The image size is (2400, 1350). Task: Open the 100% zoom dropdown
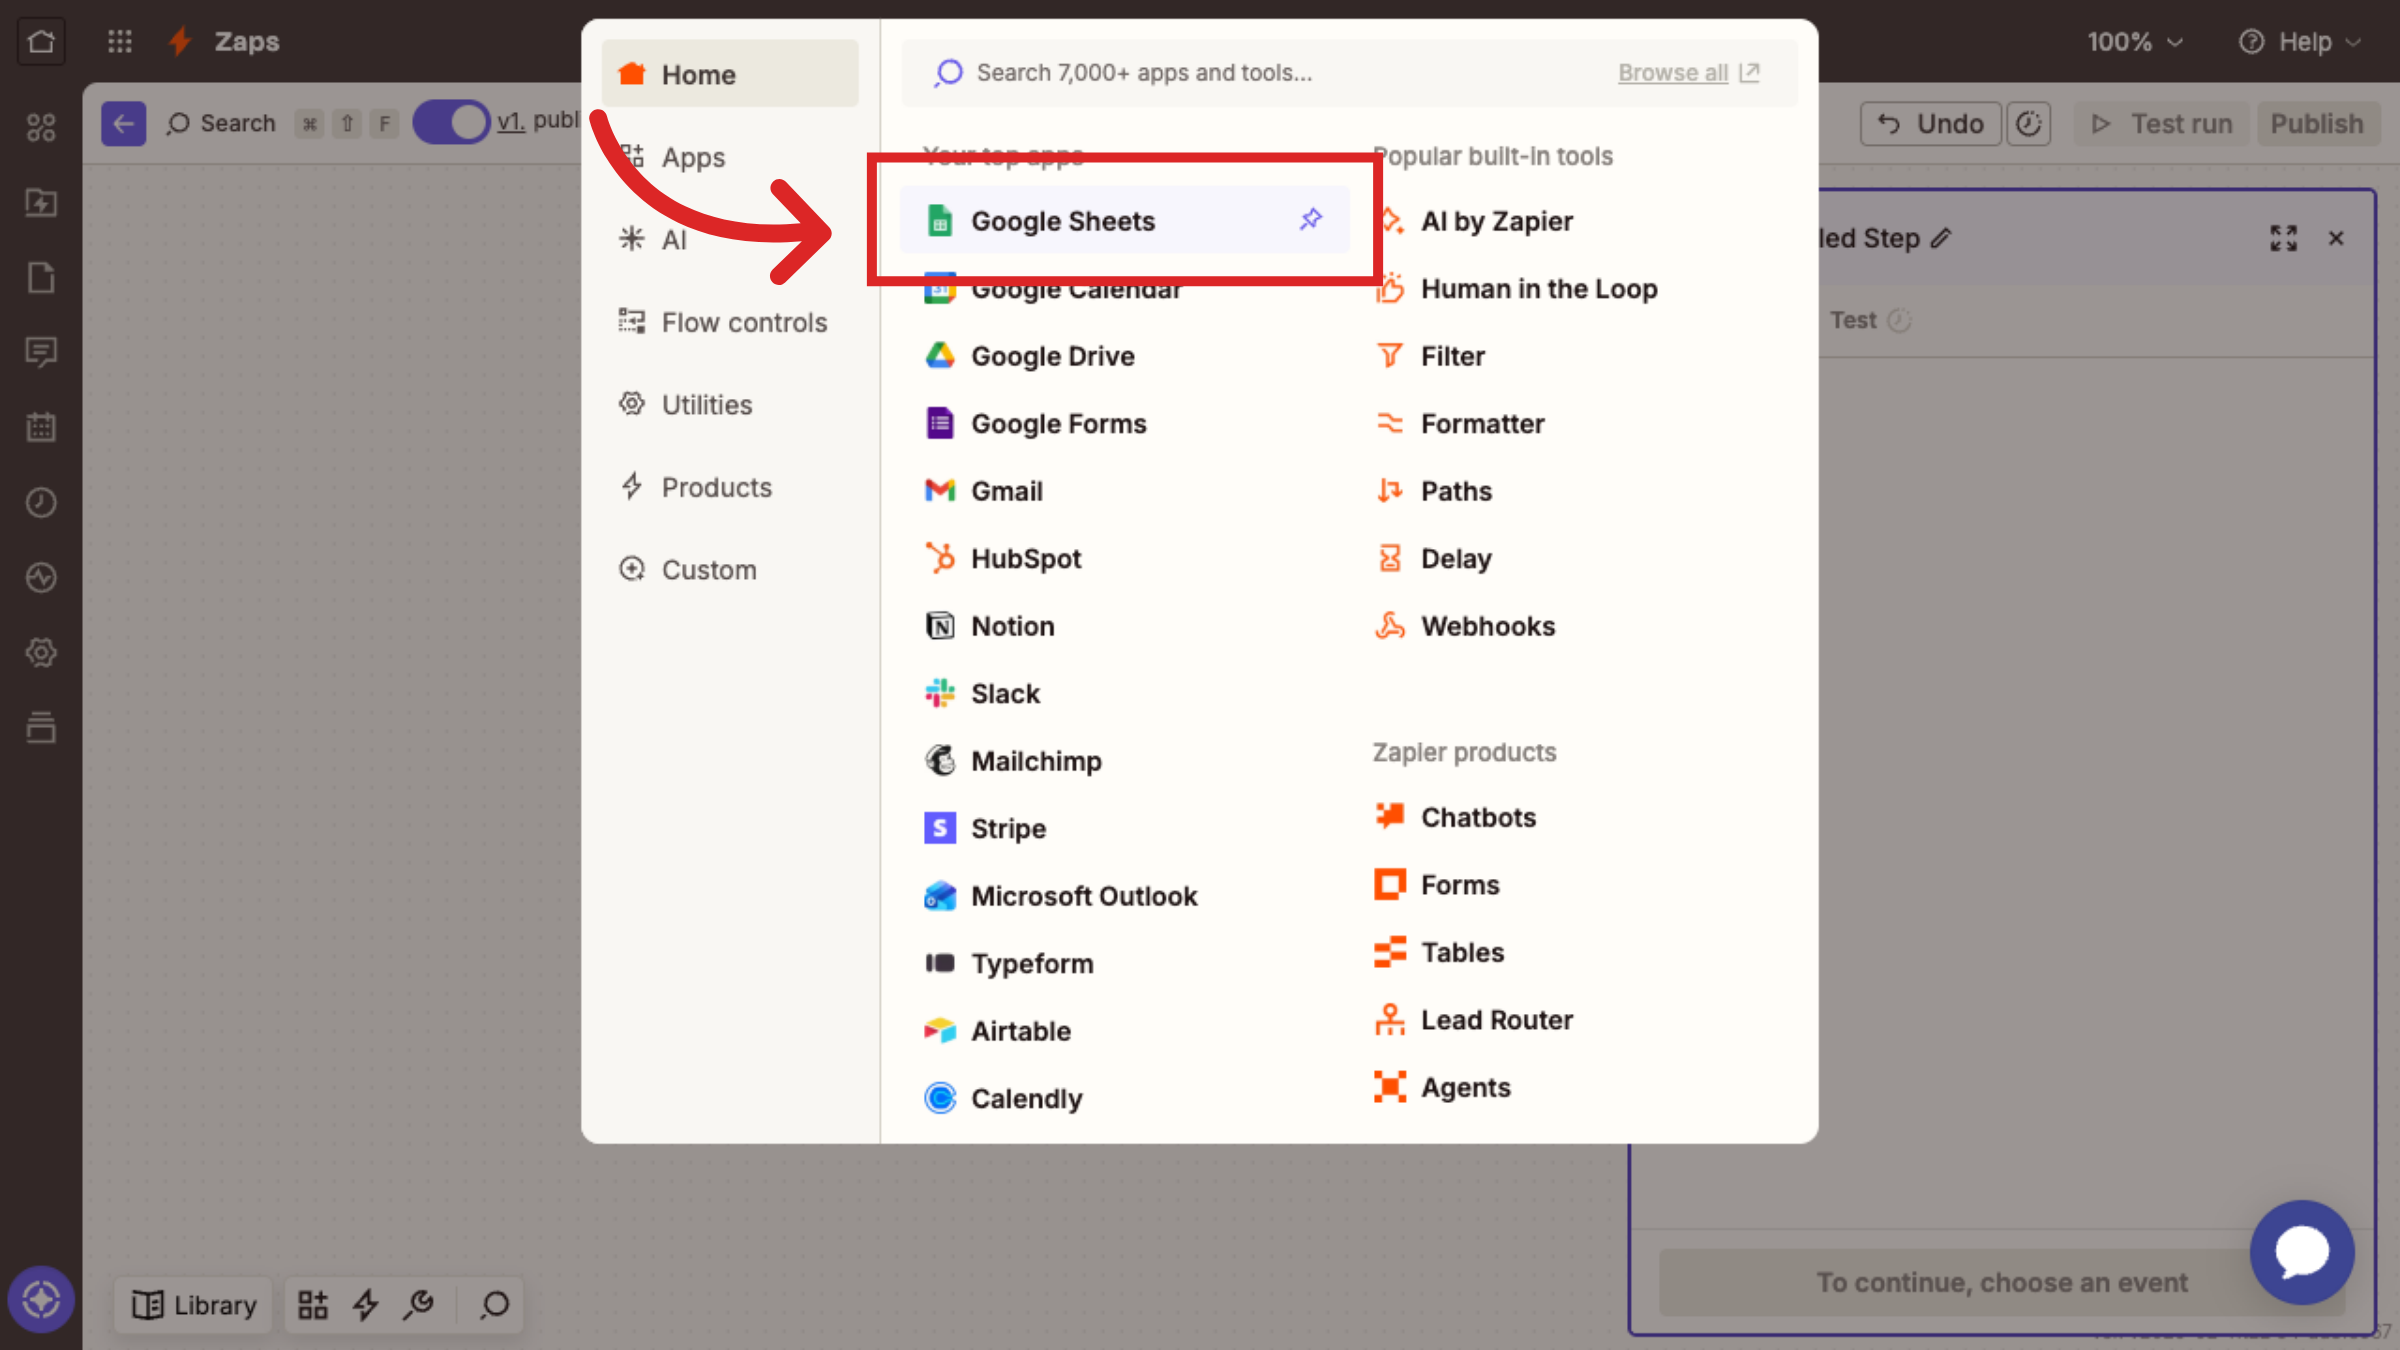[2134, 41]
